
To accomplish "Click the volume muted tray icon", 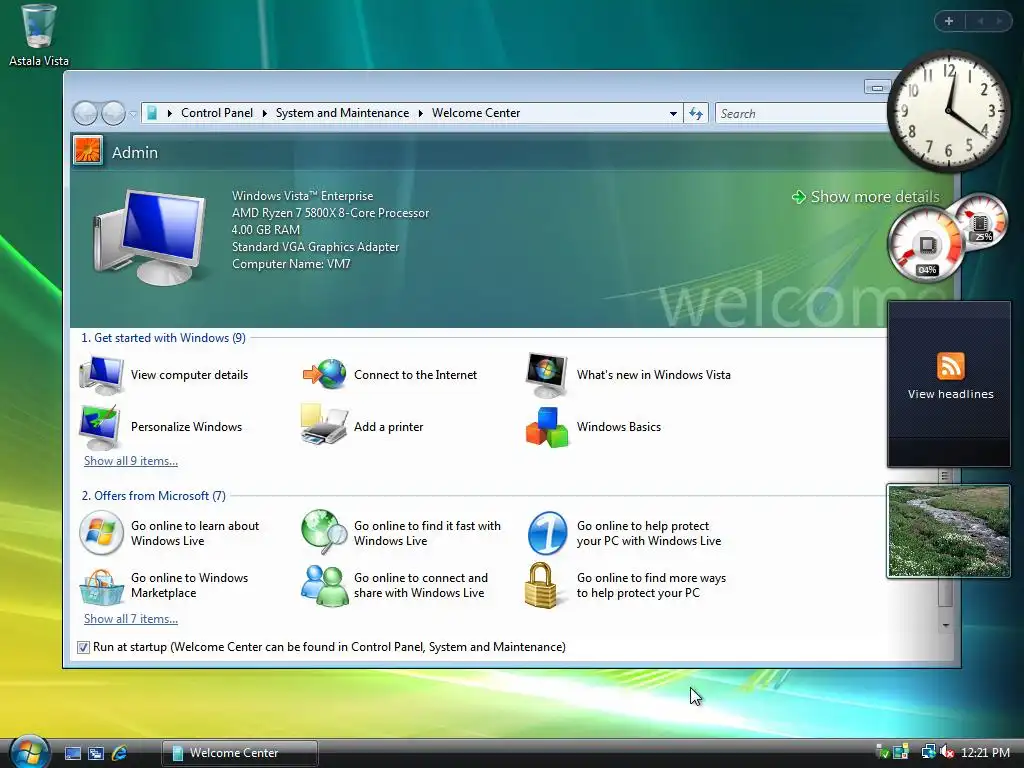I will 946,752.
